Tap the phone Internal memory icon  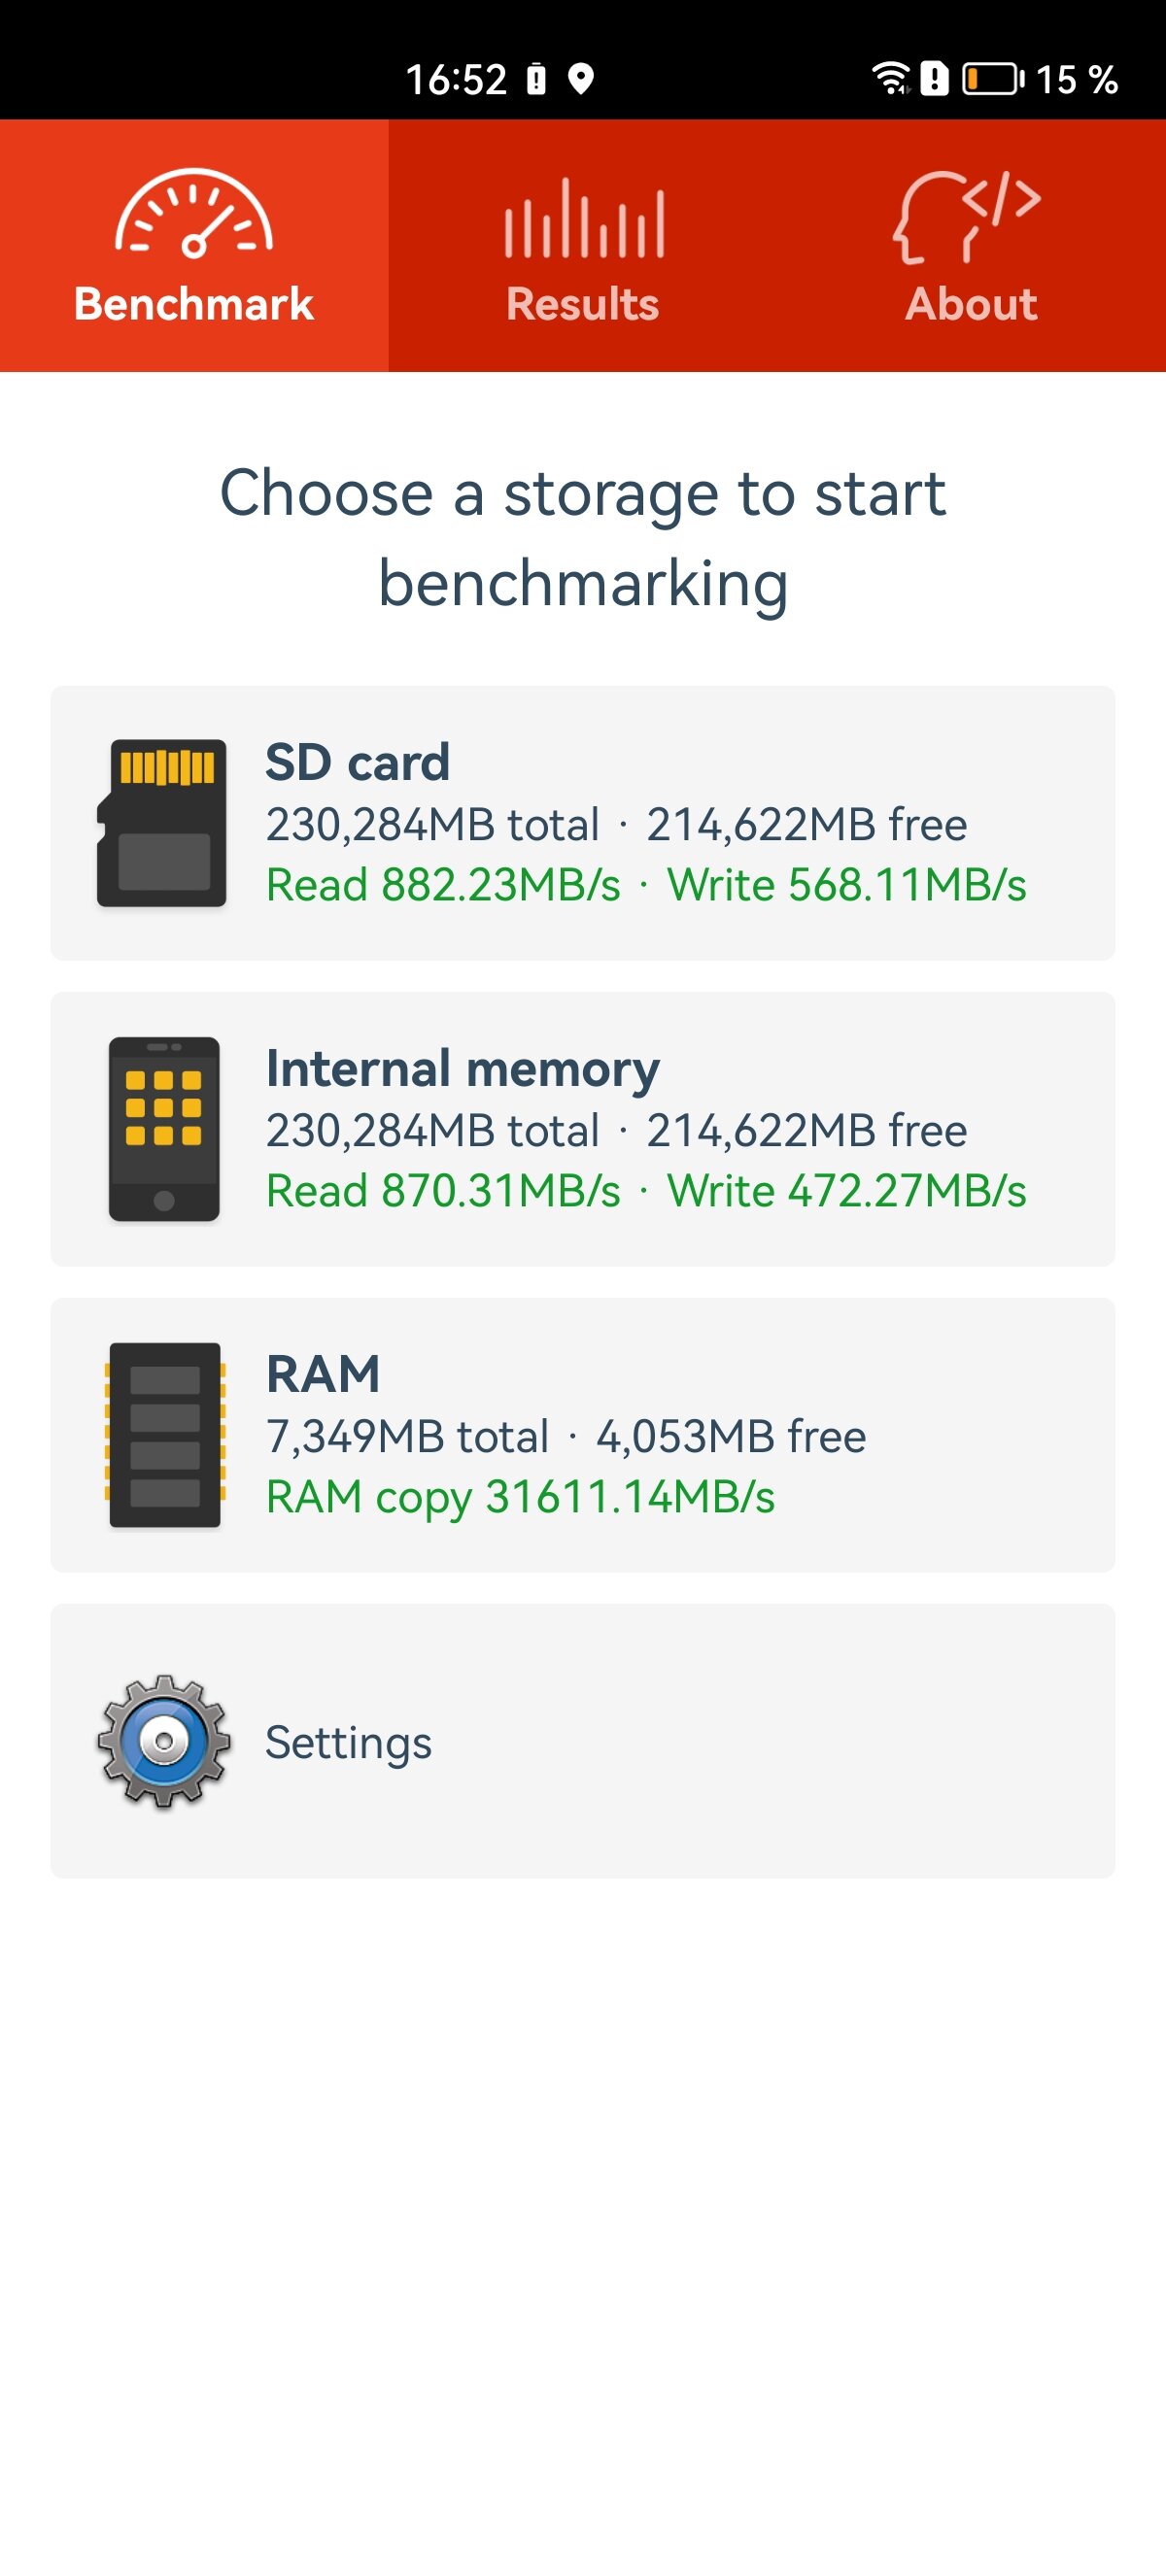pos(164,1129)
